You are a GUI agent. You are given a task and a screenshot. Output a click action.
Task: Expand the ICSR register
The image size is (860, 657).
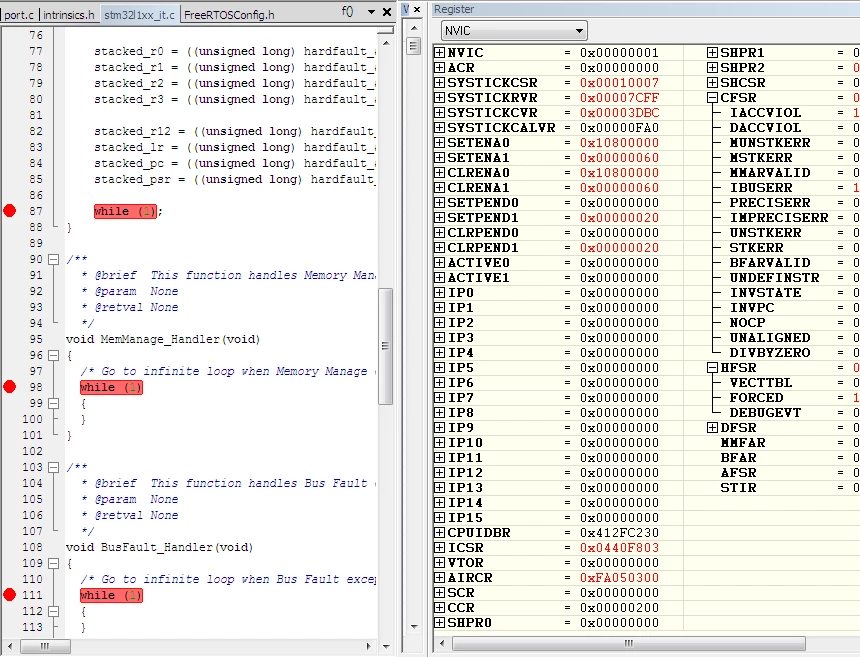(x=439, y=547)
